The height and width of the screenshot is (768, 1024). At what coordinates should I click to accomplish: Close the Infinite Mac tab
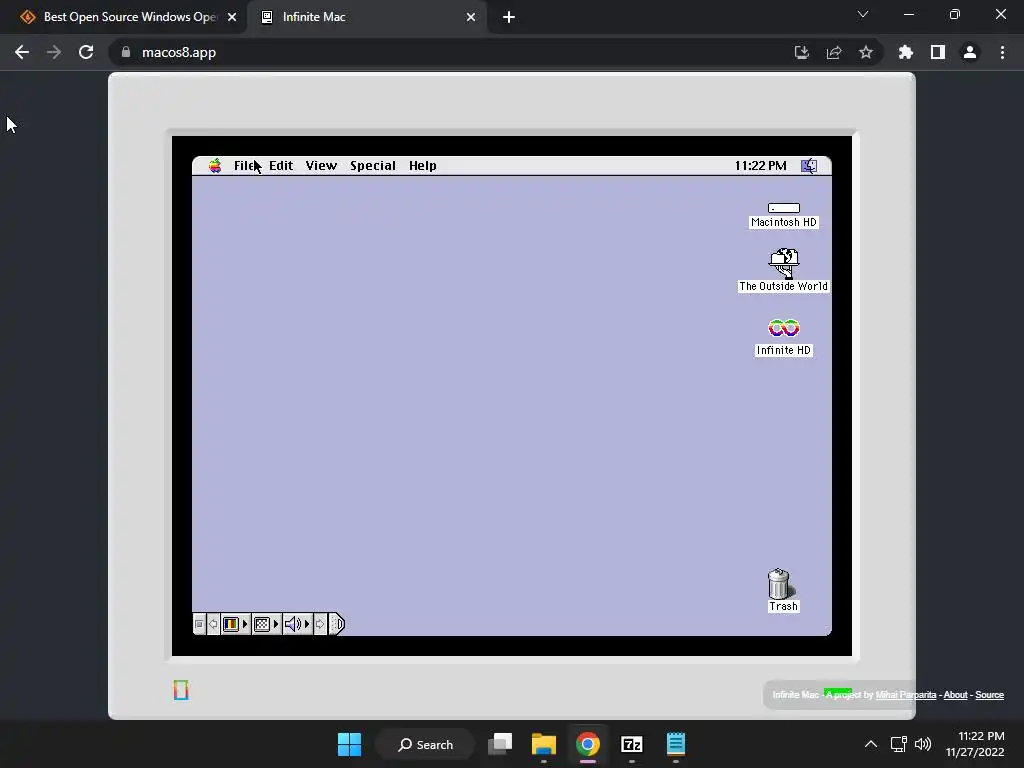coord(471,17)
